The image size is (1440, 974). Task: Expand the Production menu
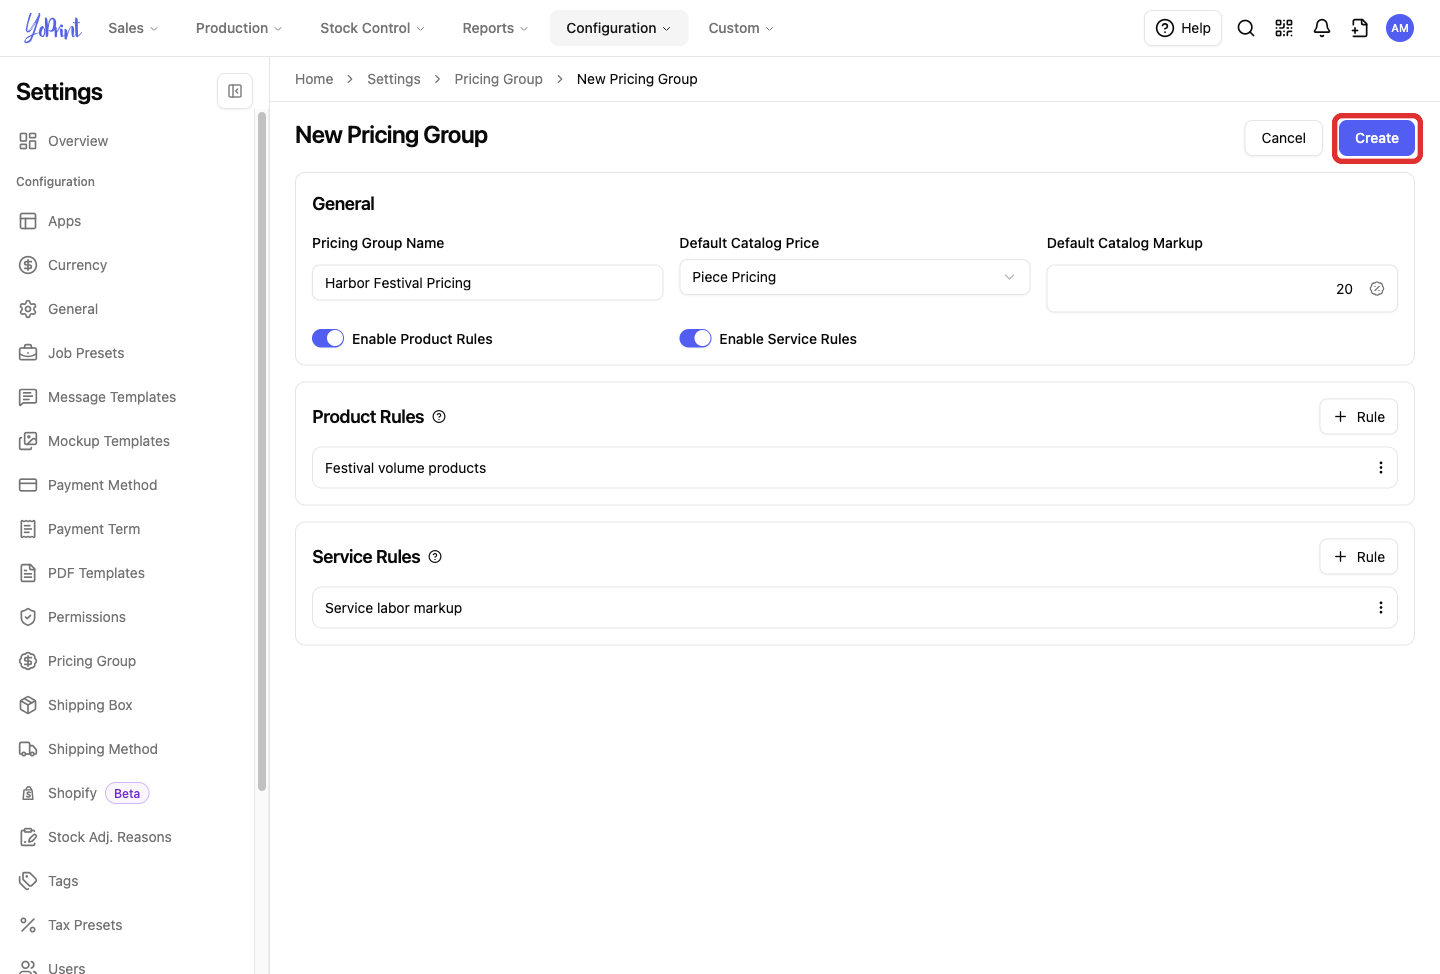239,28
